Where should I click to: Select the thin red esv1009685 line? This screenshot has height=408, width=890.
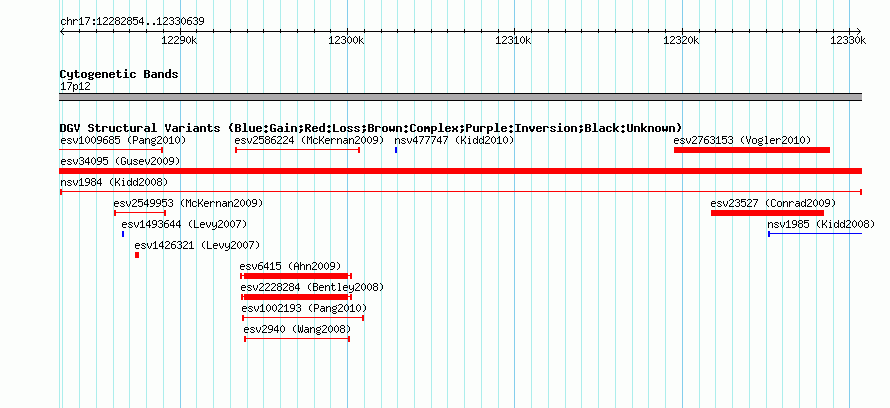[x=111, y=150]
